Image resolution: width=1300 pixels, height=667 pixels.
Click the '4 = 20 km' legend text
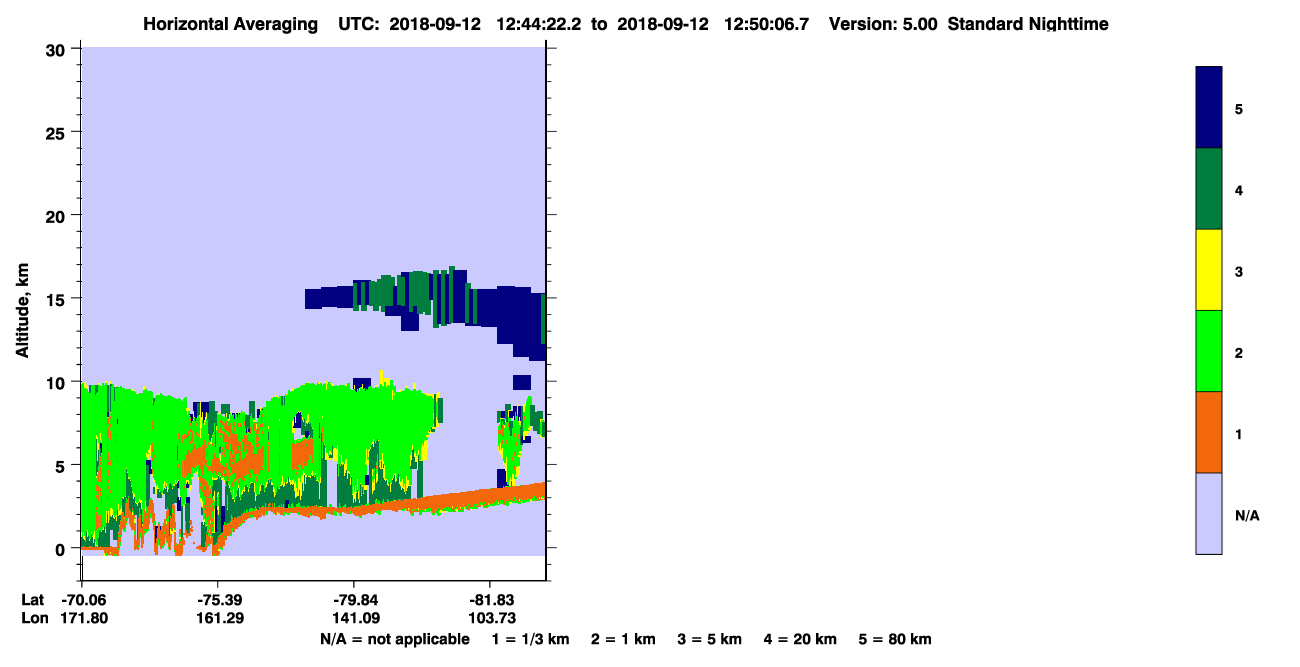[x=801, y=639]
